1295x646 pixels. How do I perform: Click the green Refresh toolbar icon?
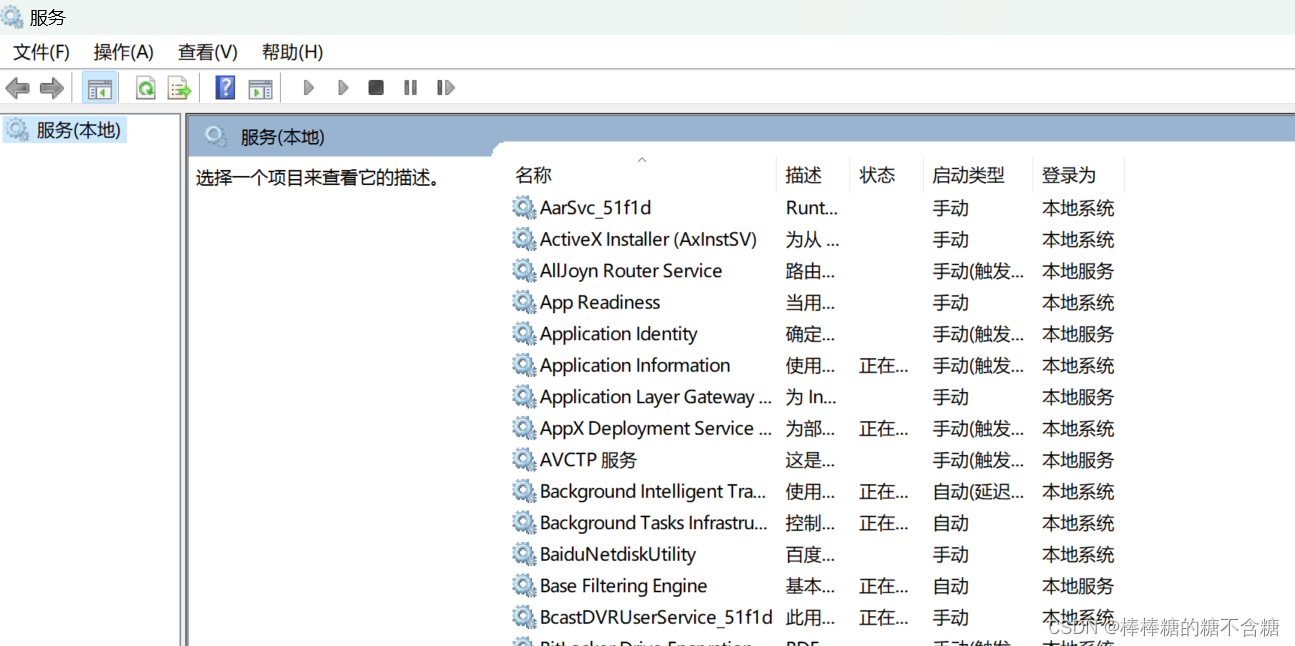tap(146, 88)
